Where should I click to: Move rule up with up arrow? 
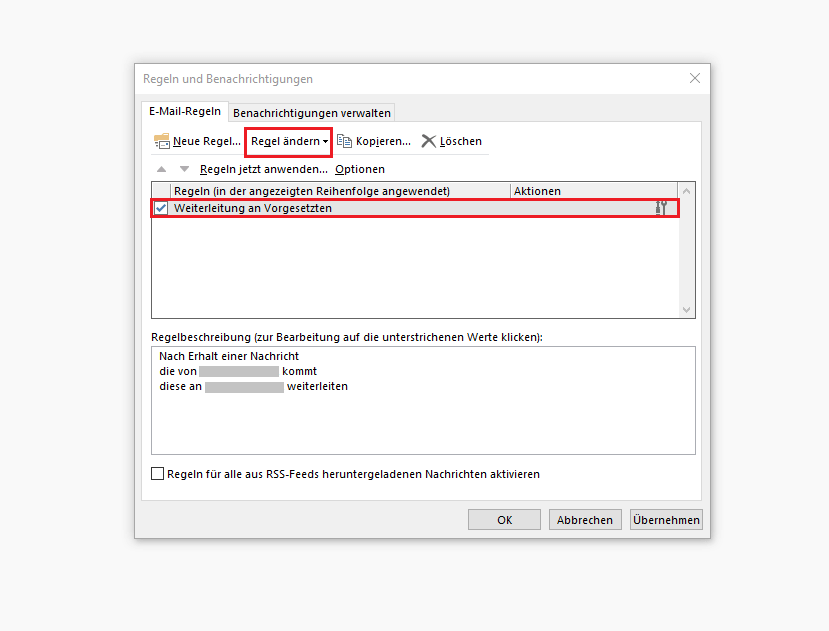tap(161, 169)
